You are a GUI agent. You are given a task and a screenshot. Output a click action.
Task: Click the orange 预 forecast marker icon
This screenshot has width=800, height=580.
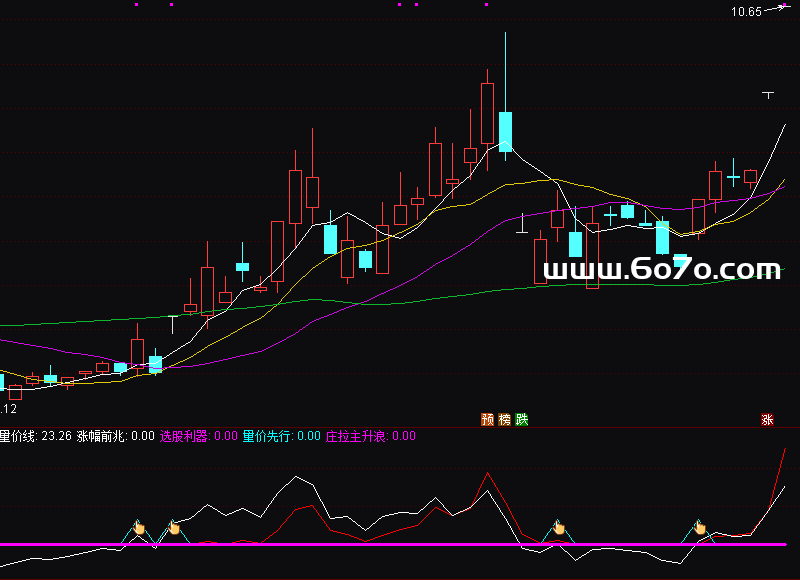(487, 419)
